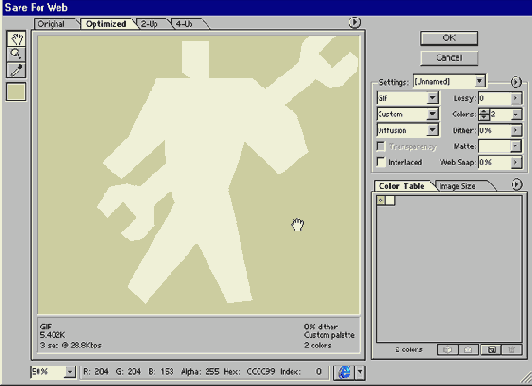
Task: Select the Zoom tool
Action: click(x=16, y=54)
